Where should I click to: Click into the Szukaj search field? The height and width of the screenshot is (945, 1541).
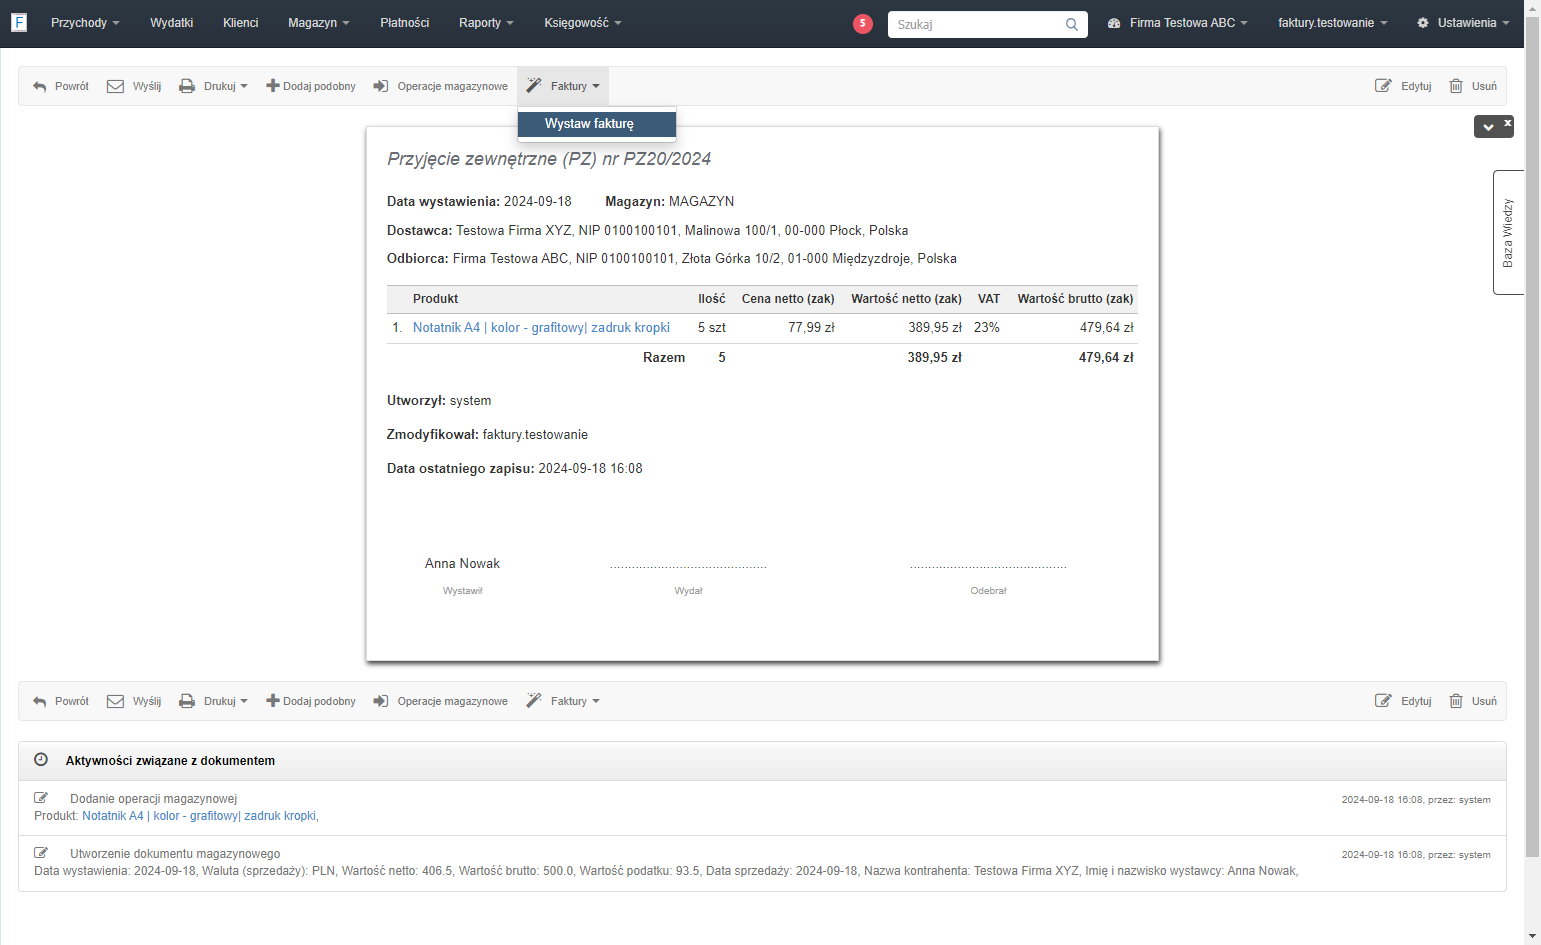976,24
